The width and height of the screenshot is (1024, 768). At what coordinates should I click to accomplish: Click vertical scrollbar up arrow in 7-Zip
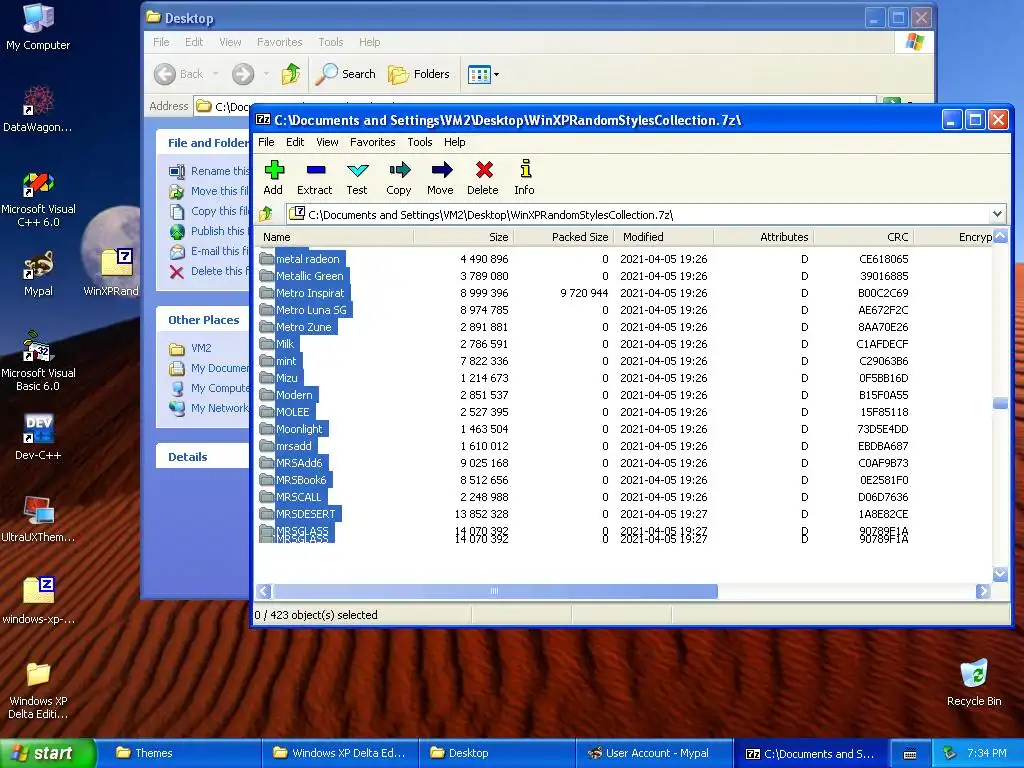point(1000,236)
